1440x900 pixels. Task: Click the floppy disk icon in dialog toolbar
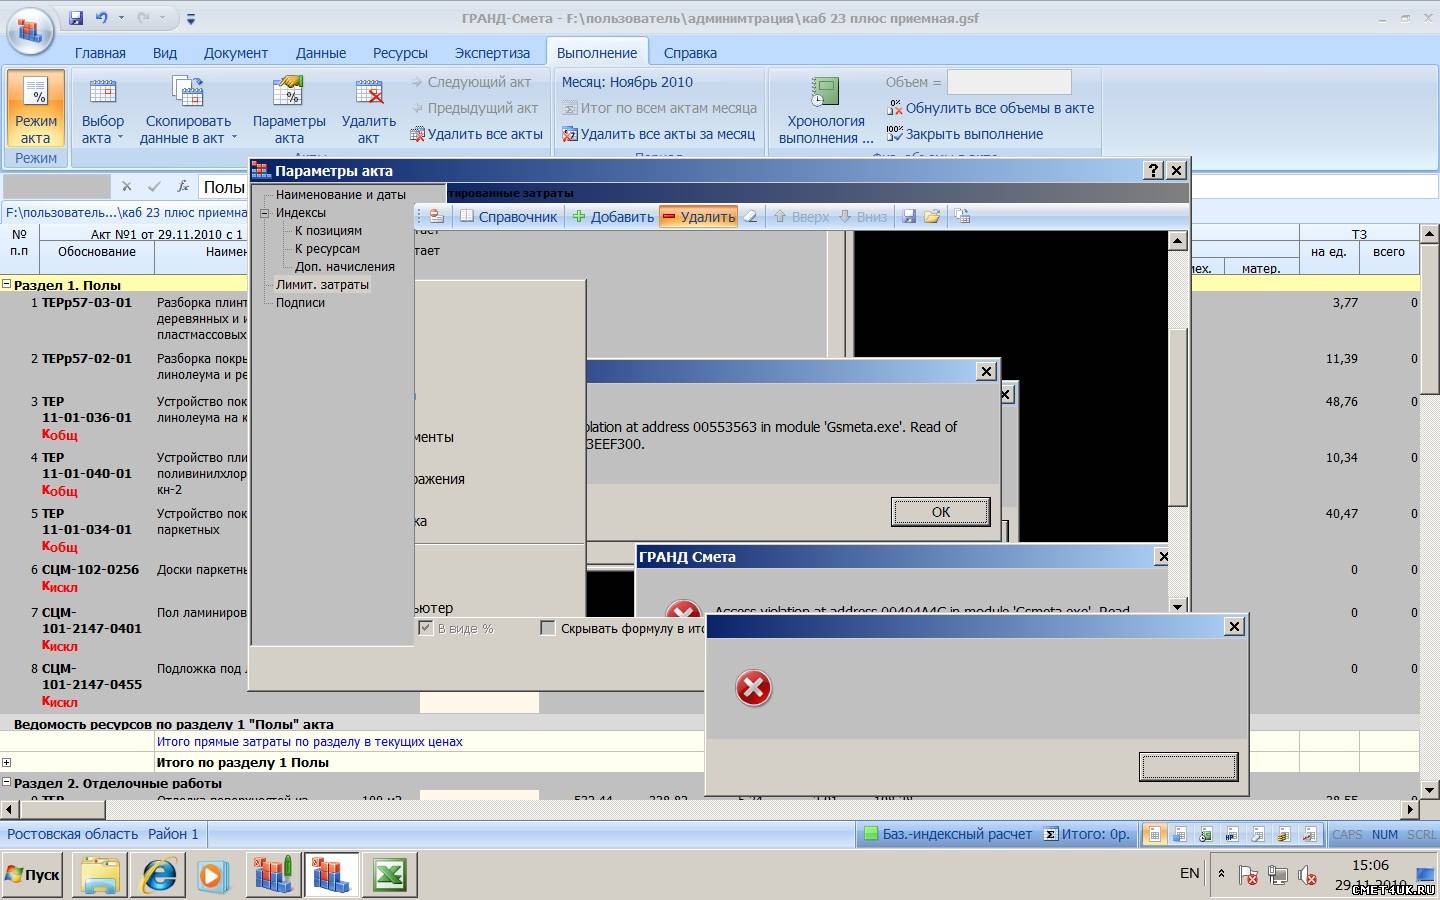pos(909,216)
